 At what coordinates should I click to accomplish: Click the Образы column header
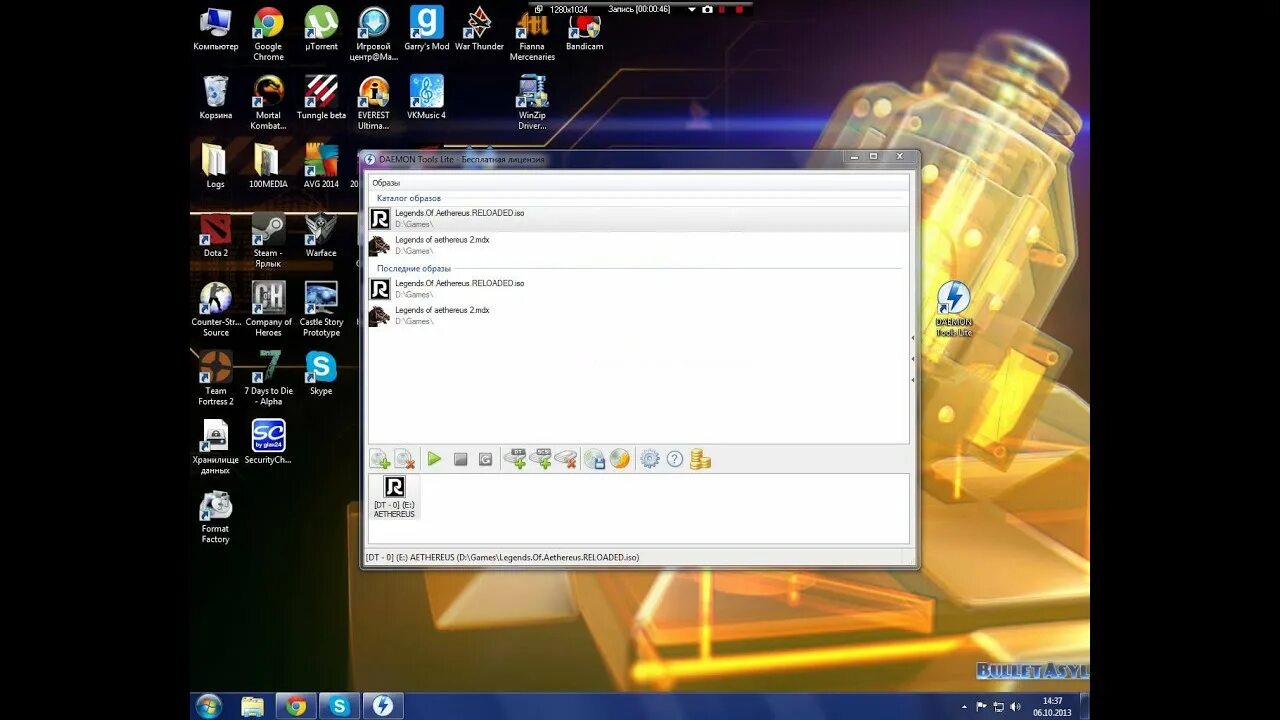(x=639, y=182)
